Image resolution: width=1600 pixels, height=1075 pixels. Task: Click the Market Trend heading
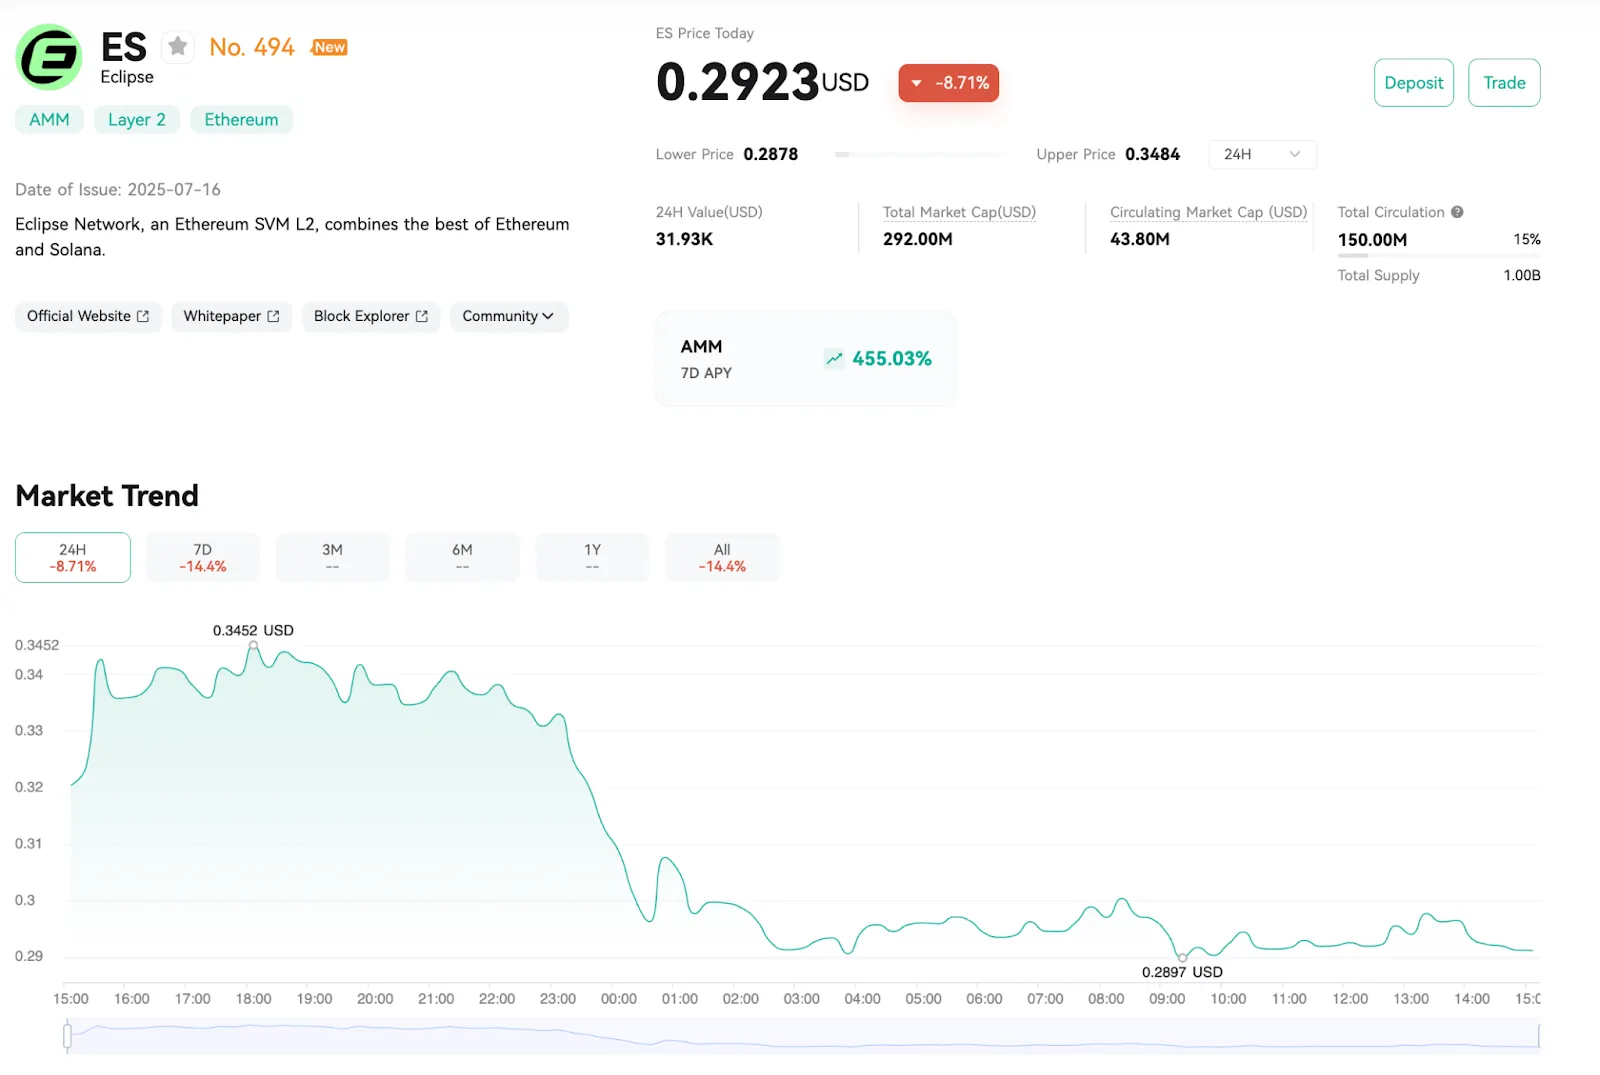tap(107, 496)
